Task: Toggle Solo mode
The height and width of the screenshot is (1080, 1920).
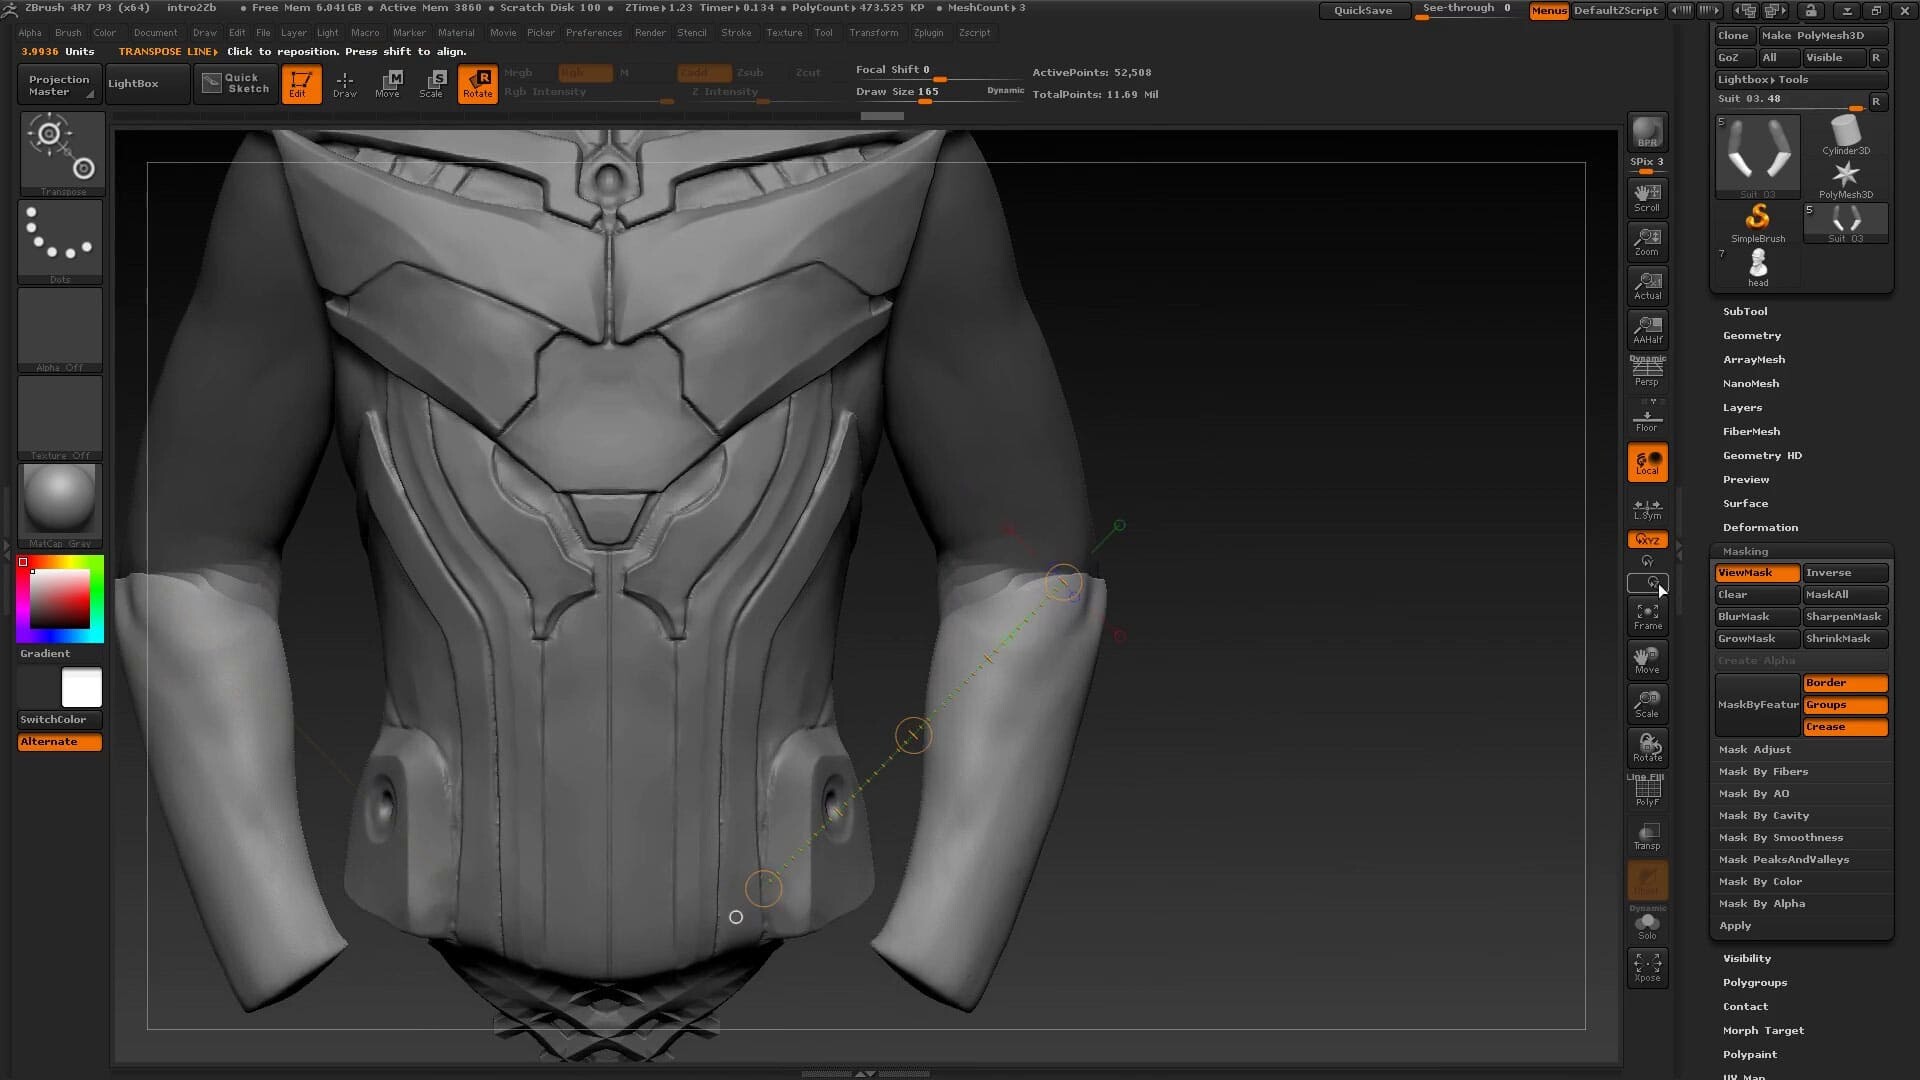Action: pyautogui.click(x=1647, y=925)
